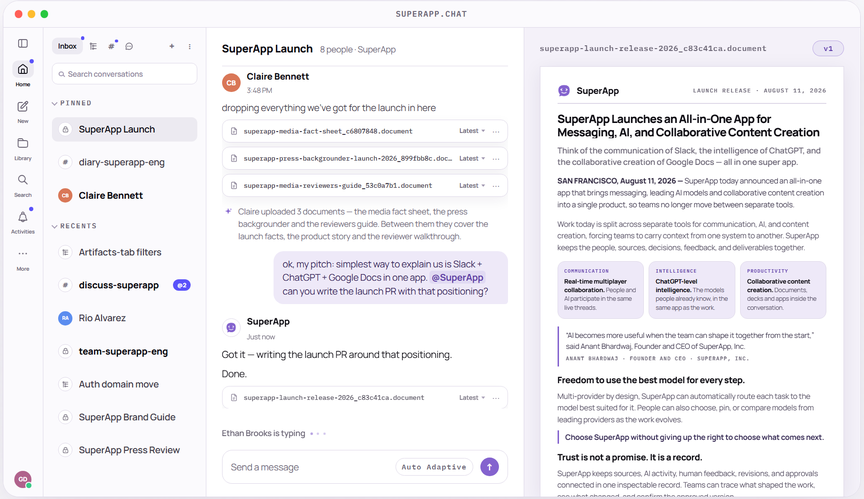Switch to the channels hash tab
Viewport: 864px width, 499px height.
point(111,46)
